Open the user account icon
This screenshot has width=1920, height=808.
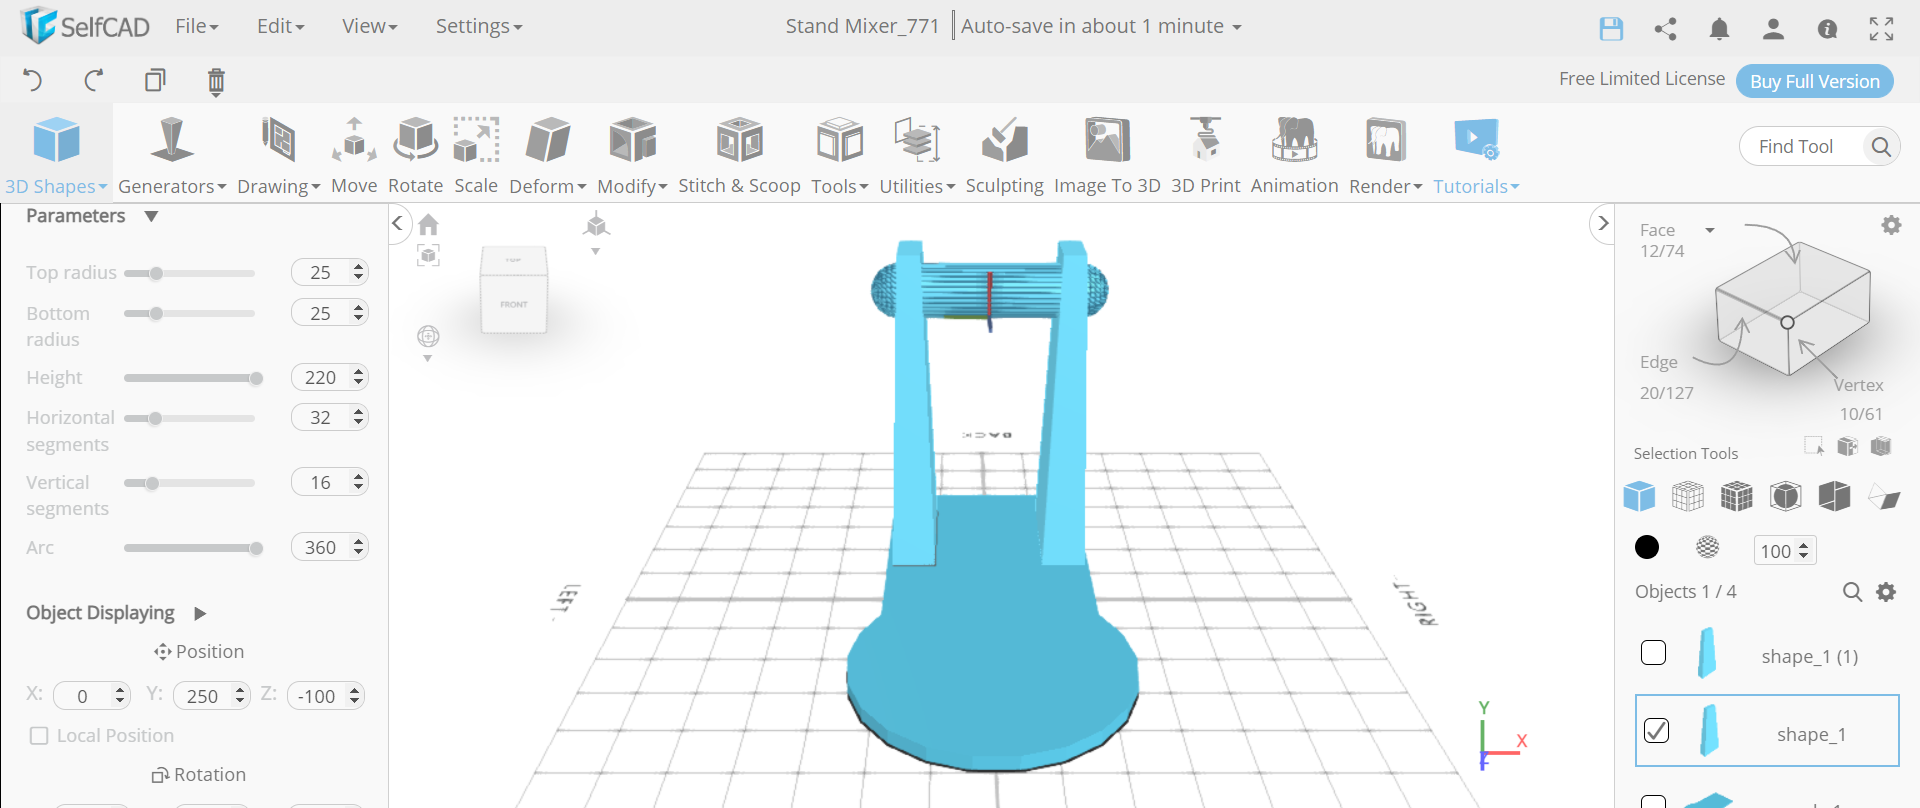click(x=1773, y=29)
